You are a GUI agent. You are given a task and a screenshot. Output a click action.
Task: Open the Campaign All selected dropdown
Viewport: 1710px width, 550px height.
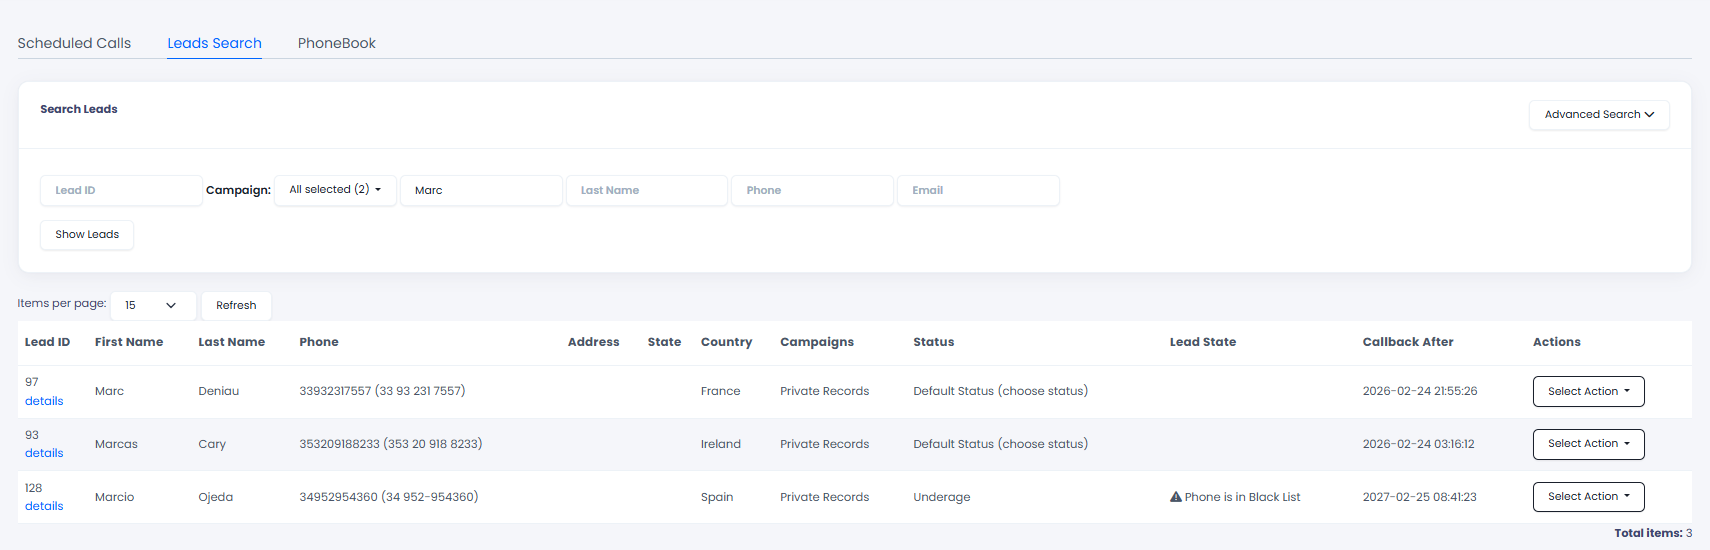tap(335, 190)
